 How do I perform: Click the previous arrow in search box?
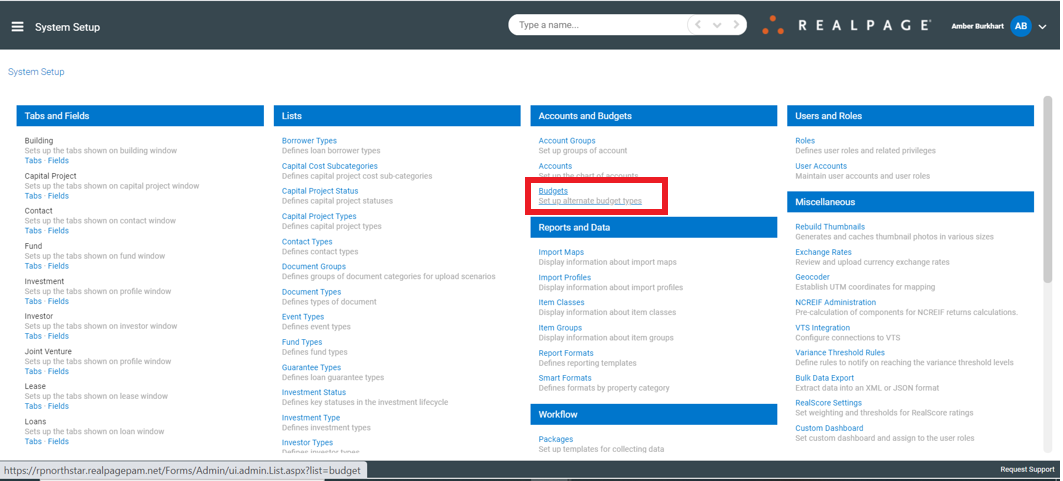[x=698, y=25]
